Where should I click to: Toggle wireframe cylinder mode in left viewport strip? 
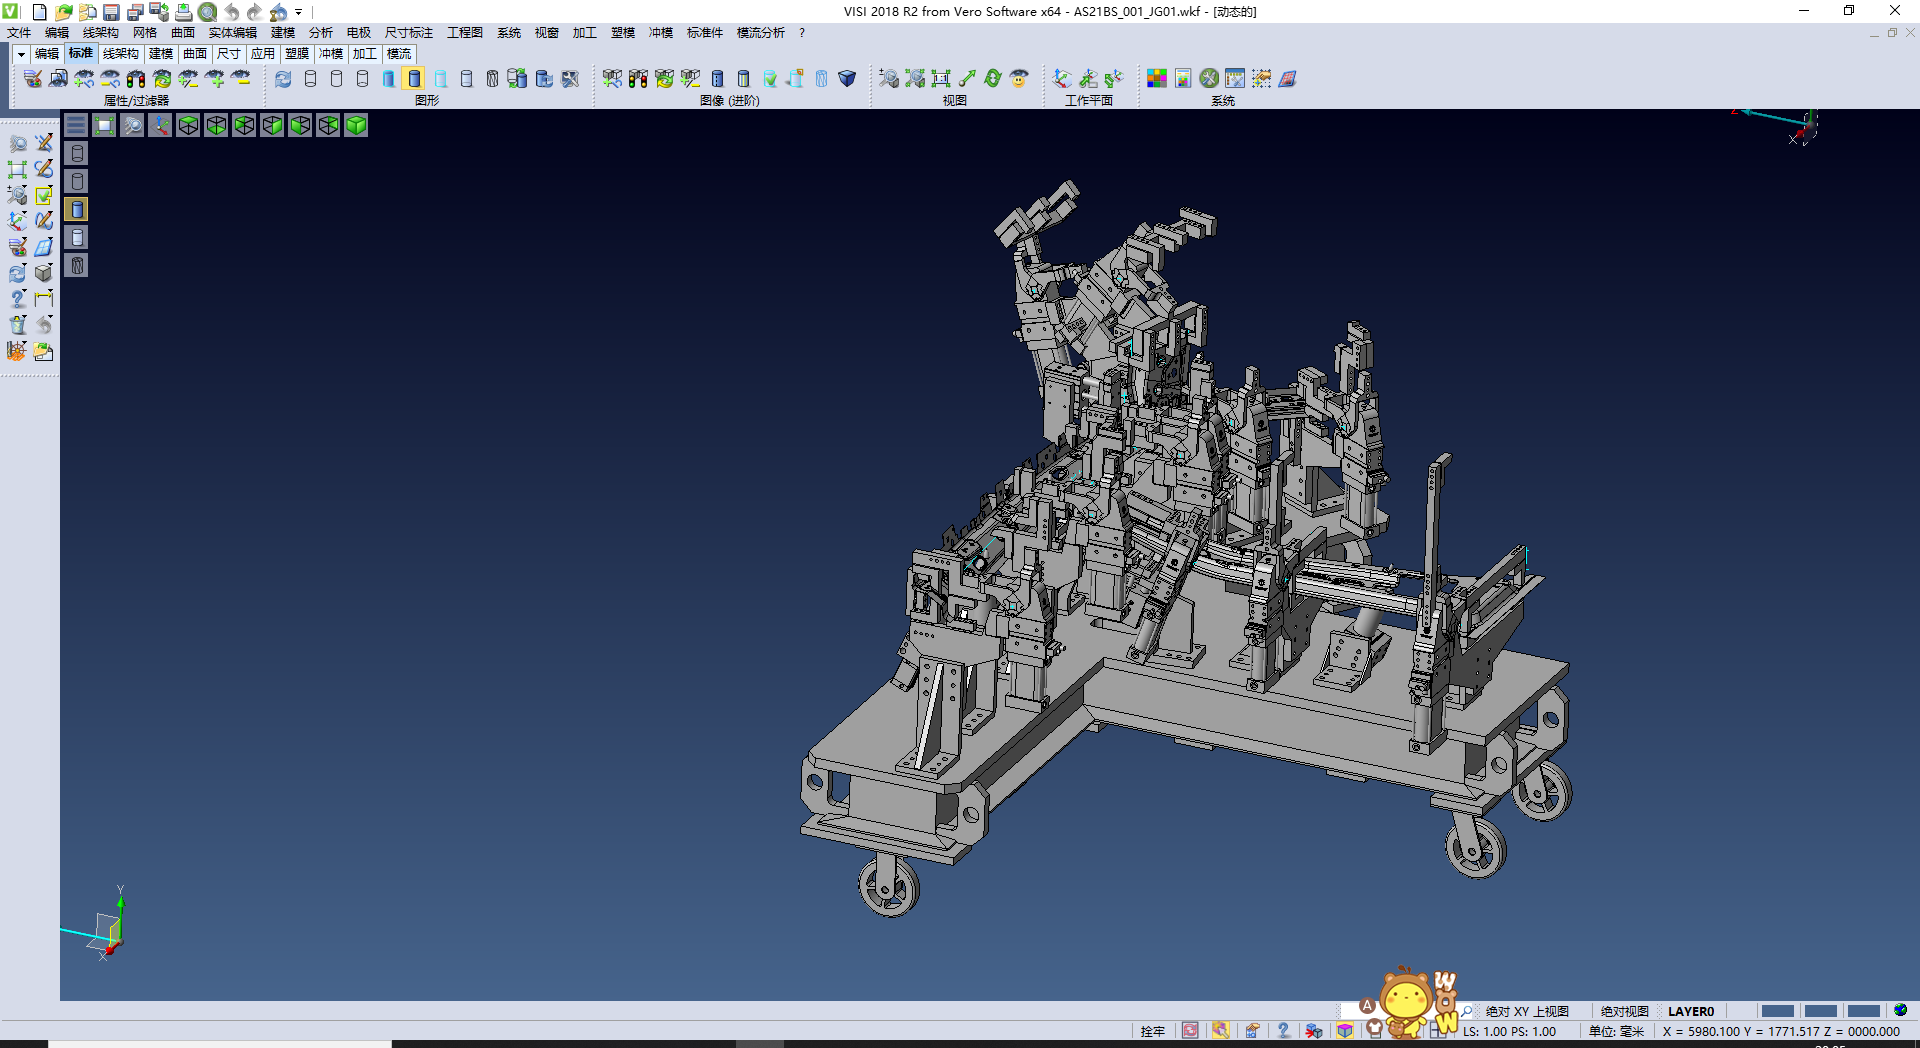(77, 153)
